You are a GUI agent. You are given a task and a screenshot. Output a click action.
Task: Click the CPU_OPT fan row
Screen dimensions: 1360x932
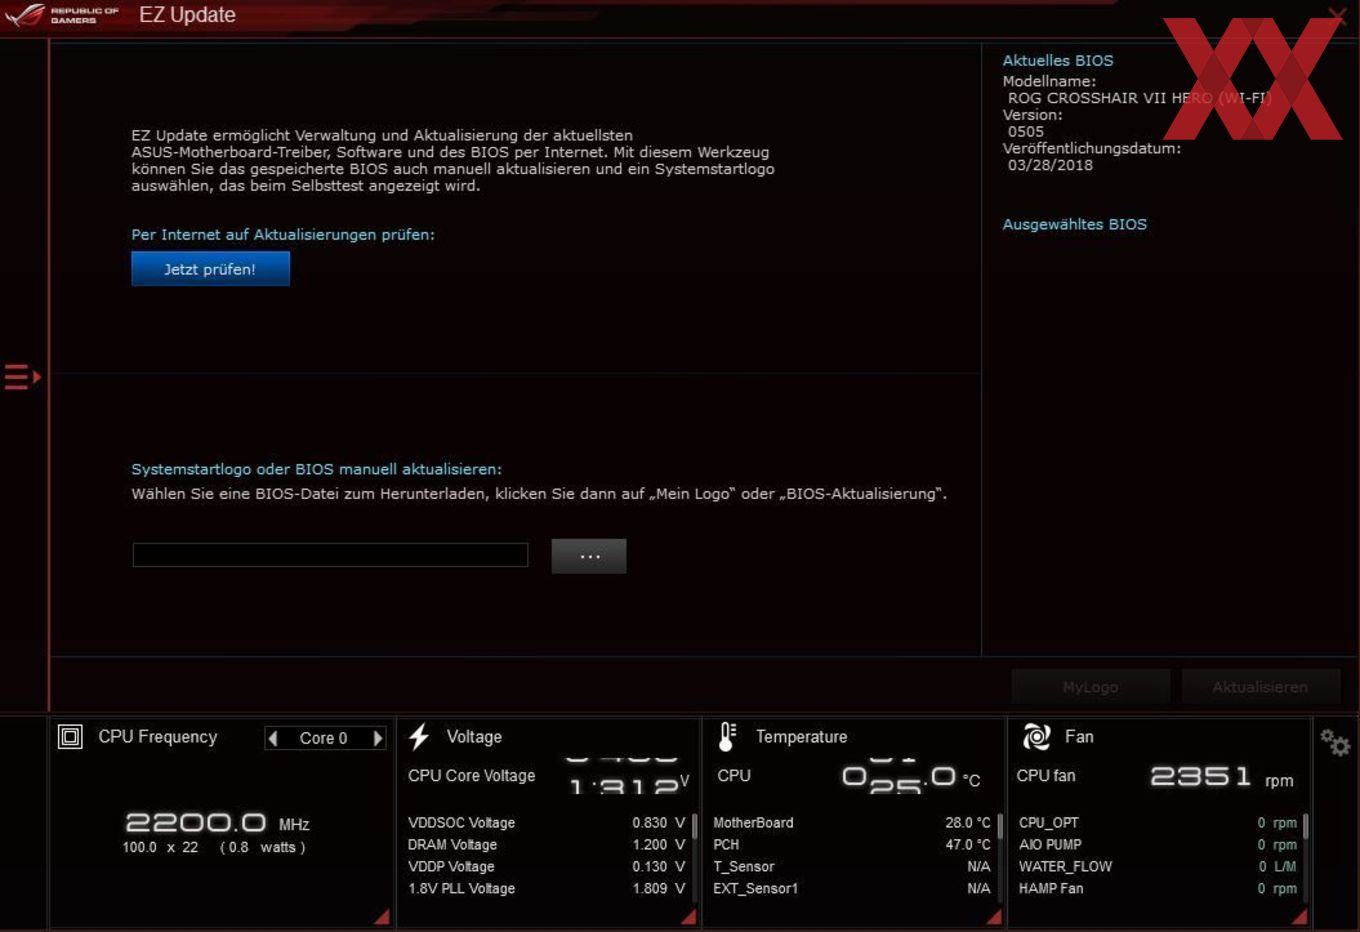point(1158,823)
